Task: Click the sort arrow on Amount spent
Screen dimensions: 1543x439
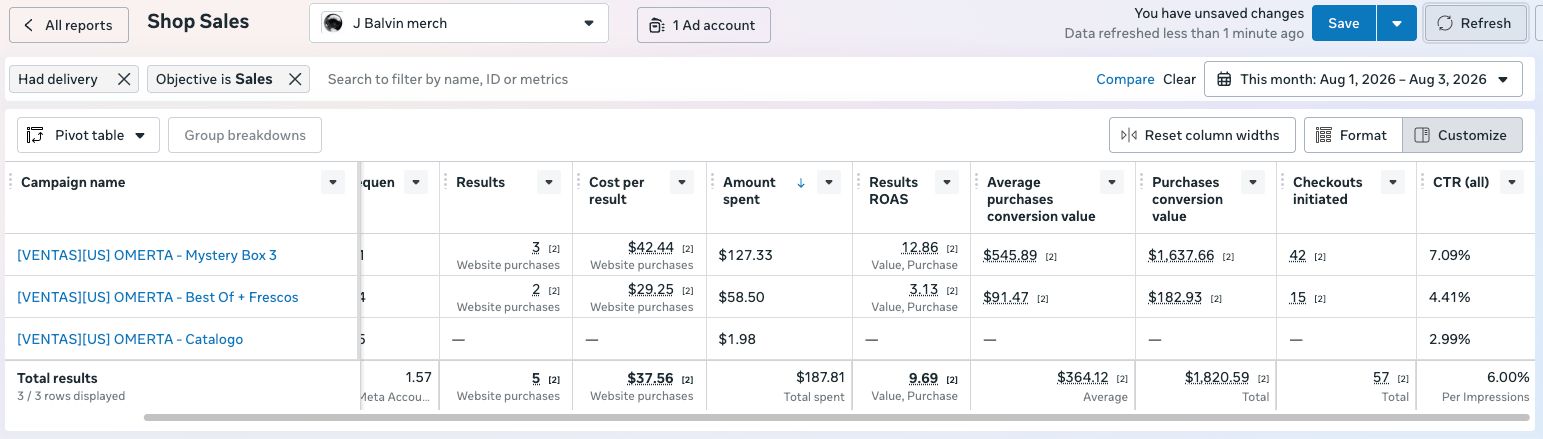Action: click(801, 182)
